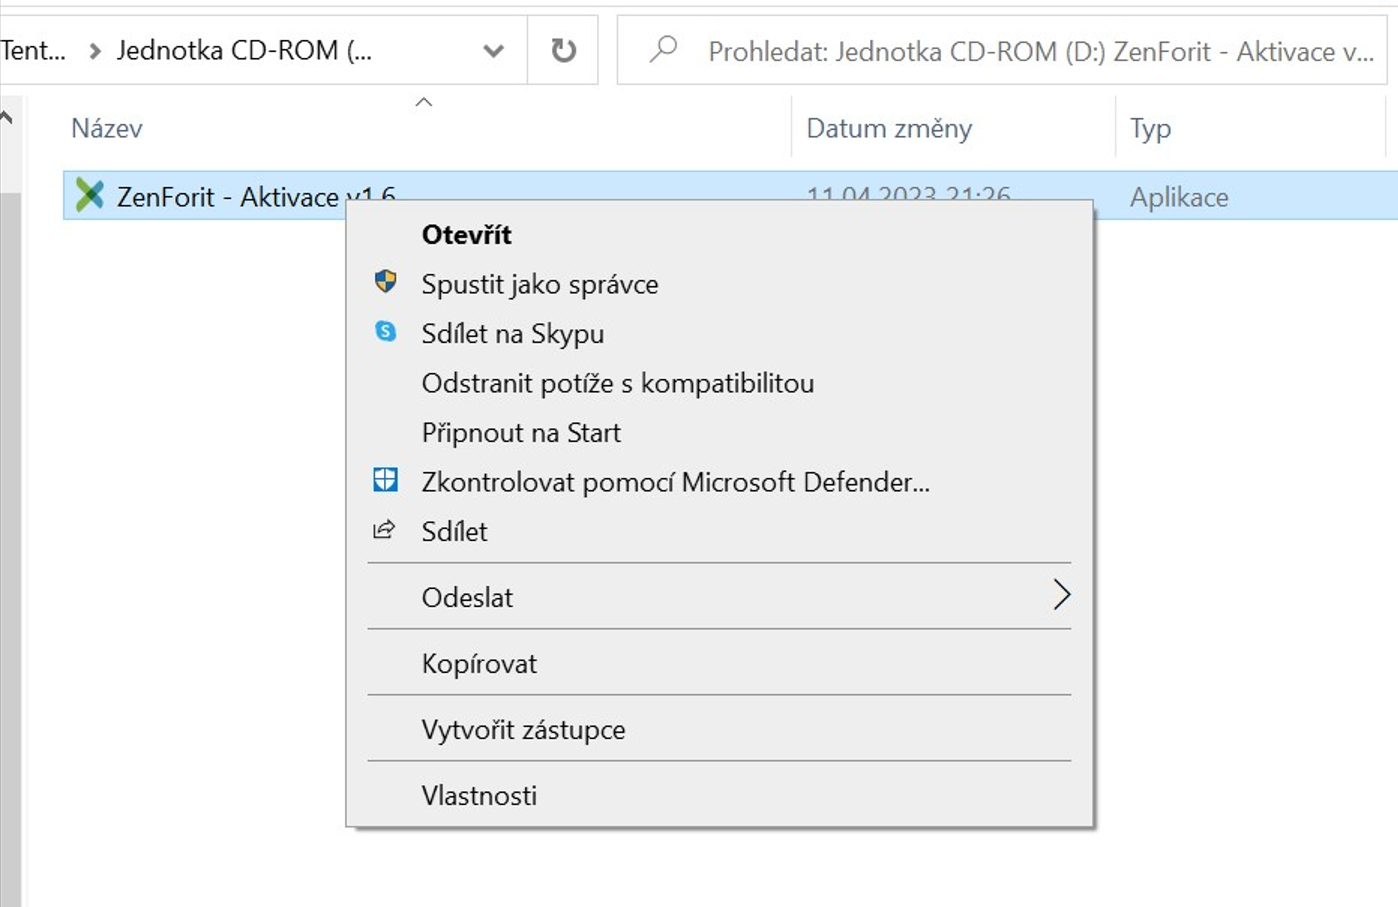Click the left pane scrollbar up arrow

6,118
